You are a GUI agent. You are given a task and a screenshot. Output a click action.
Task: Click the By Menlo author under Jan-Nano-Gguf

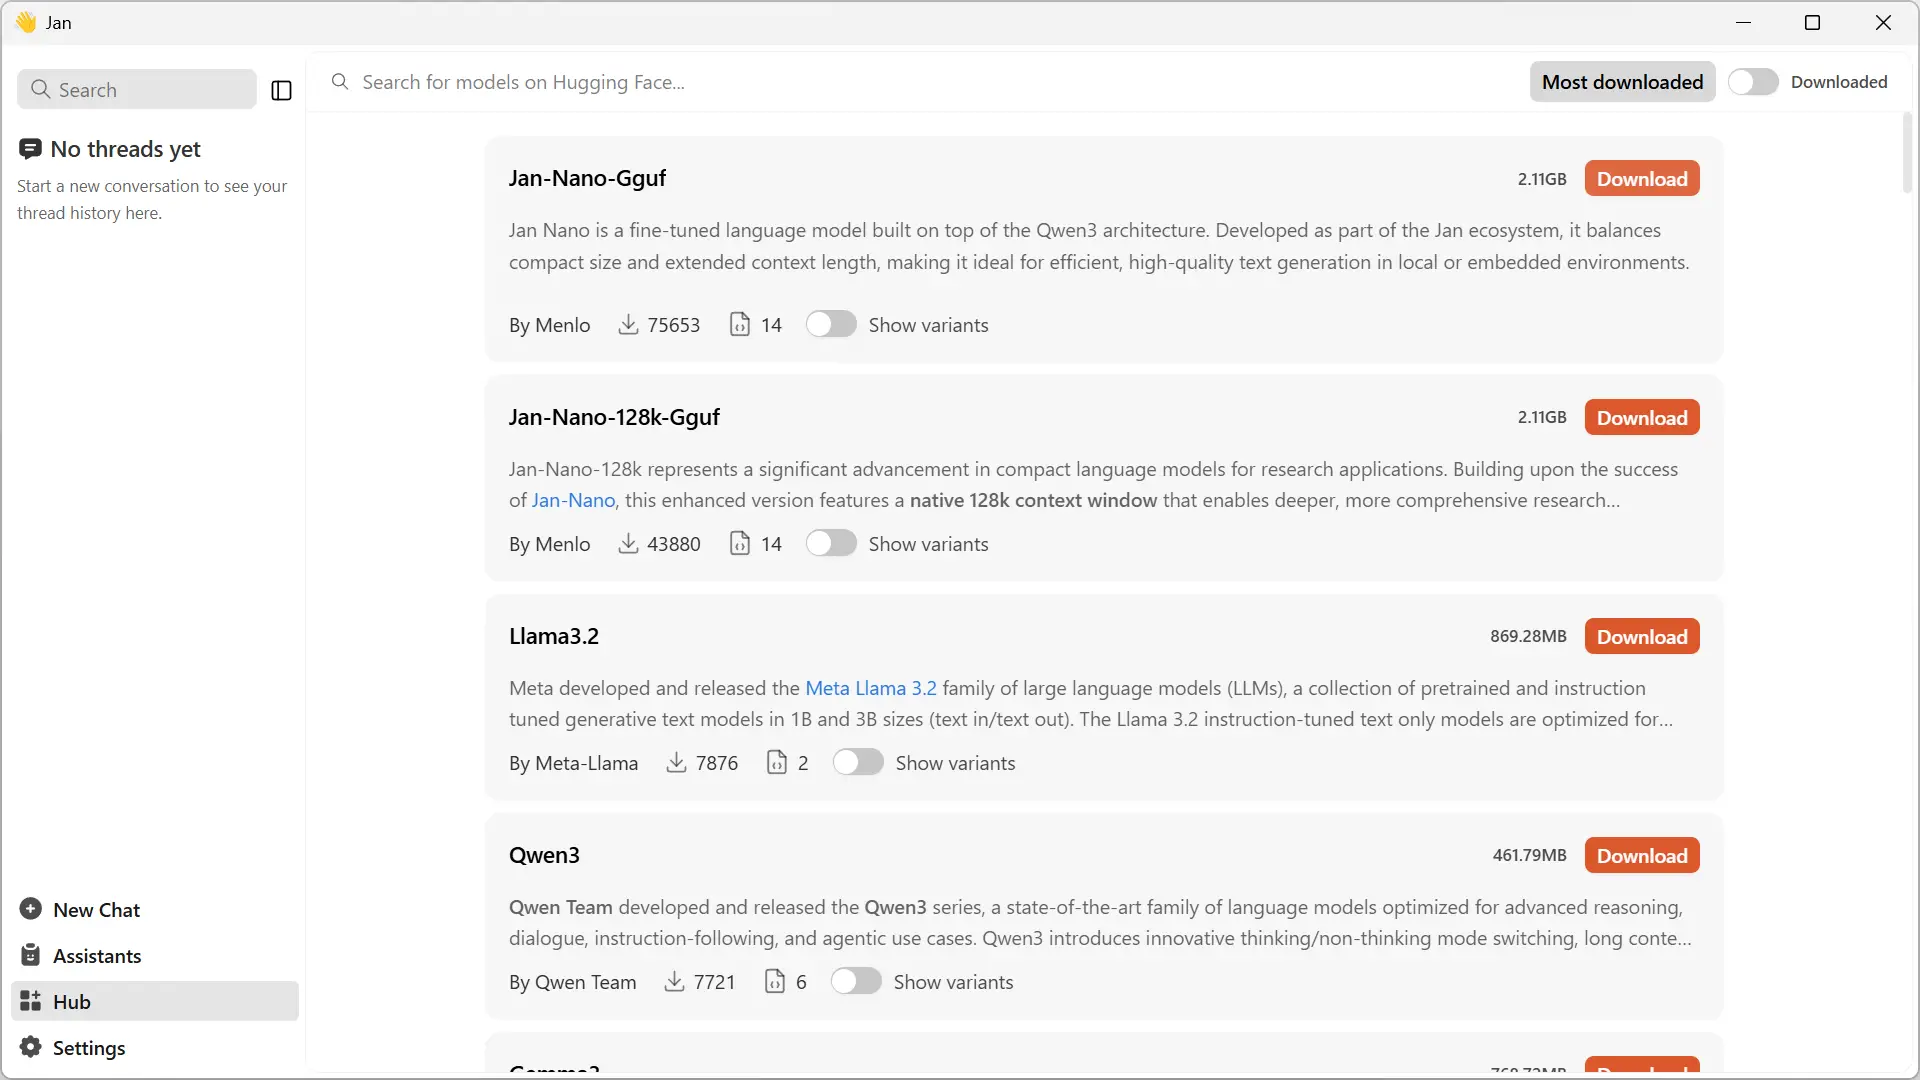click(549, 326)
